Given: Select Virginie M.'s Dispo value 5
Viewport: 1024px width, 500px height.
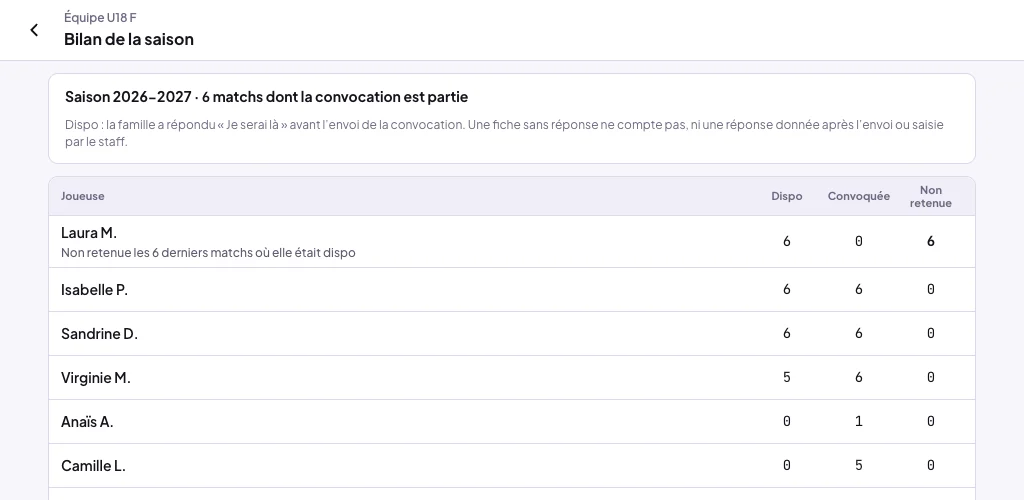Looking at the screenshot, I should click(786, 377).
